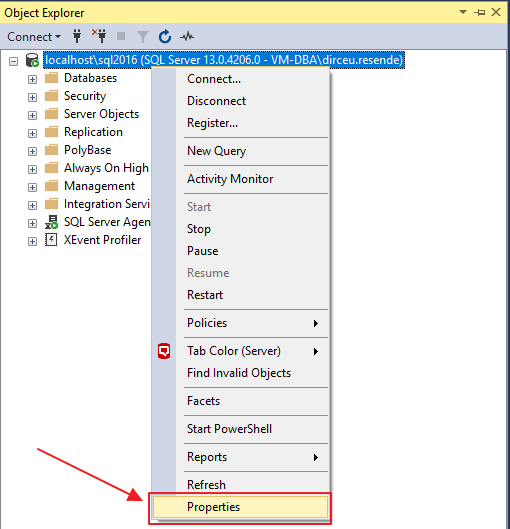
Task: Open the Connect dropdown in toolbar
Action: [x=34, y=36]
